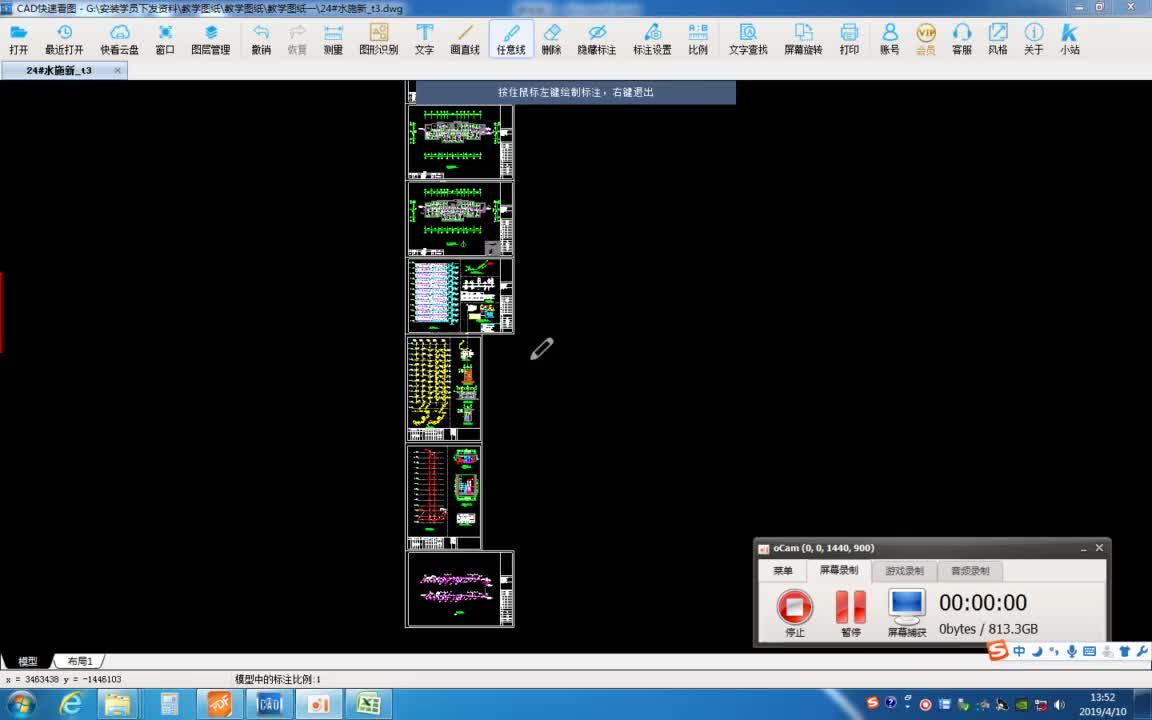Click the 恢复 redo icon
1152x720 pixels.
pyautogui.click(x=297, y=39)
